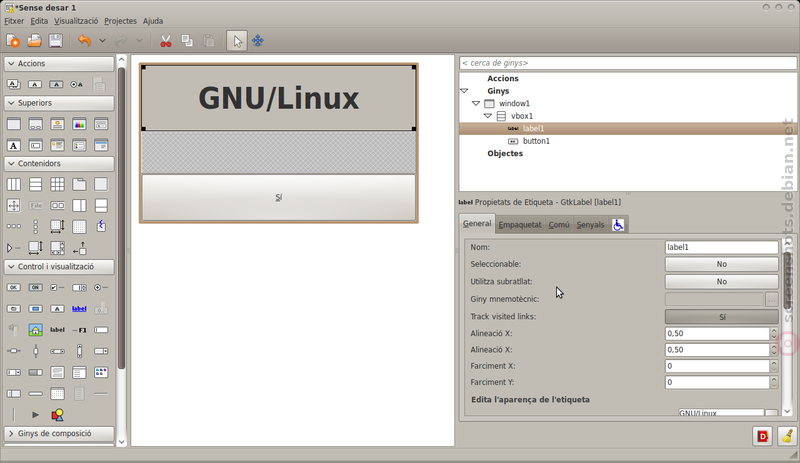The image size is (800, 463).
Task: Save the project using the floppy icon
Action: 55,41
